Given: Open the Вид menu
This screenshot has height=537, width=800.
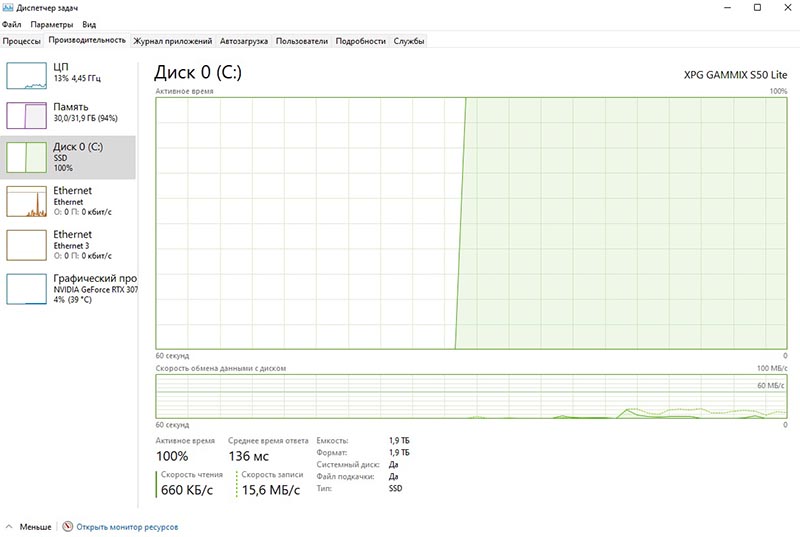Looking at the screenshot, I should [89, 24].
